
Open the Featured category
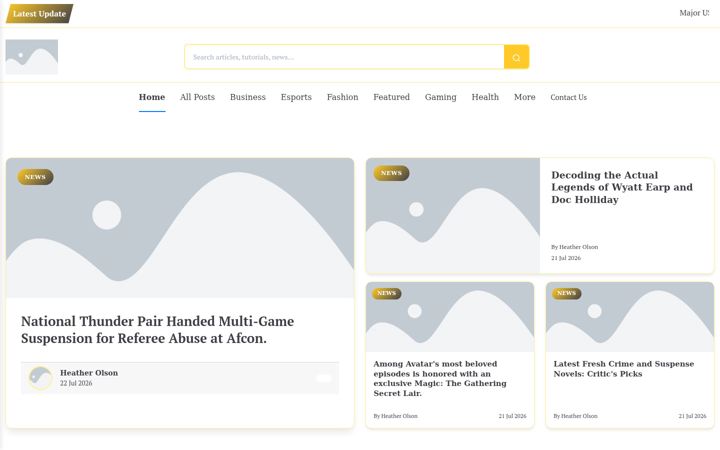click(391, 97)
